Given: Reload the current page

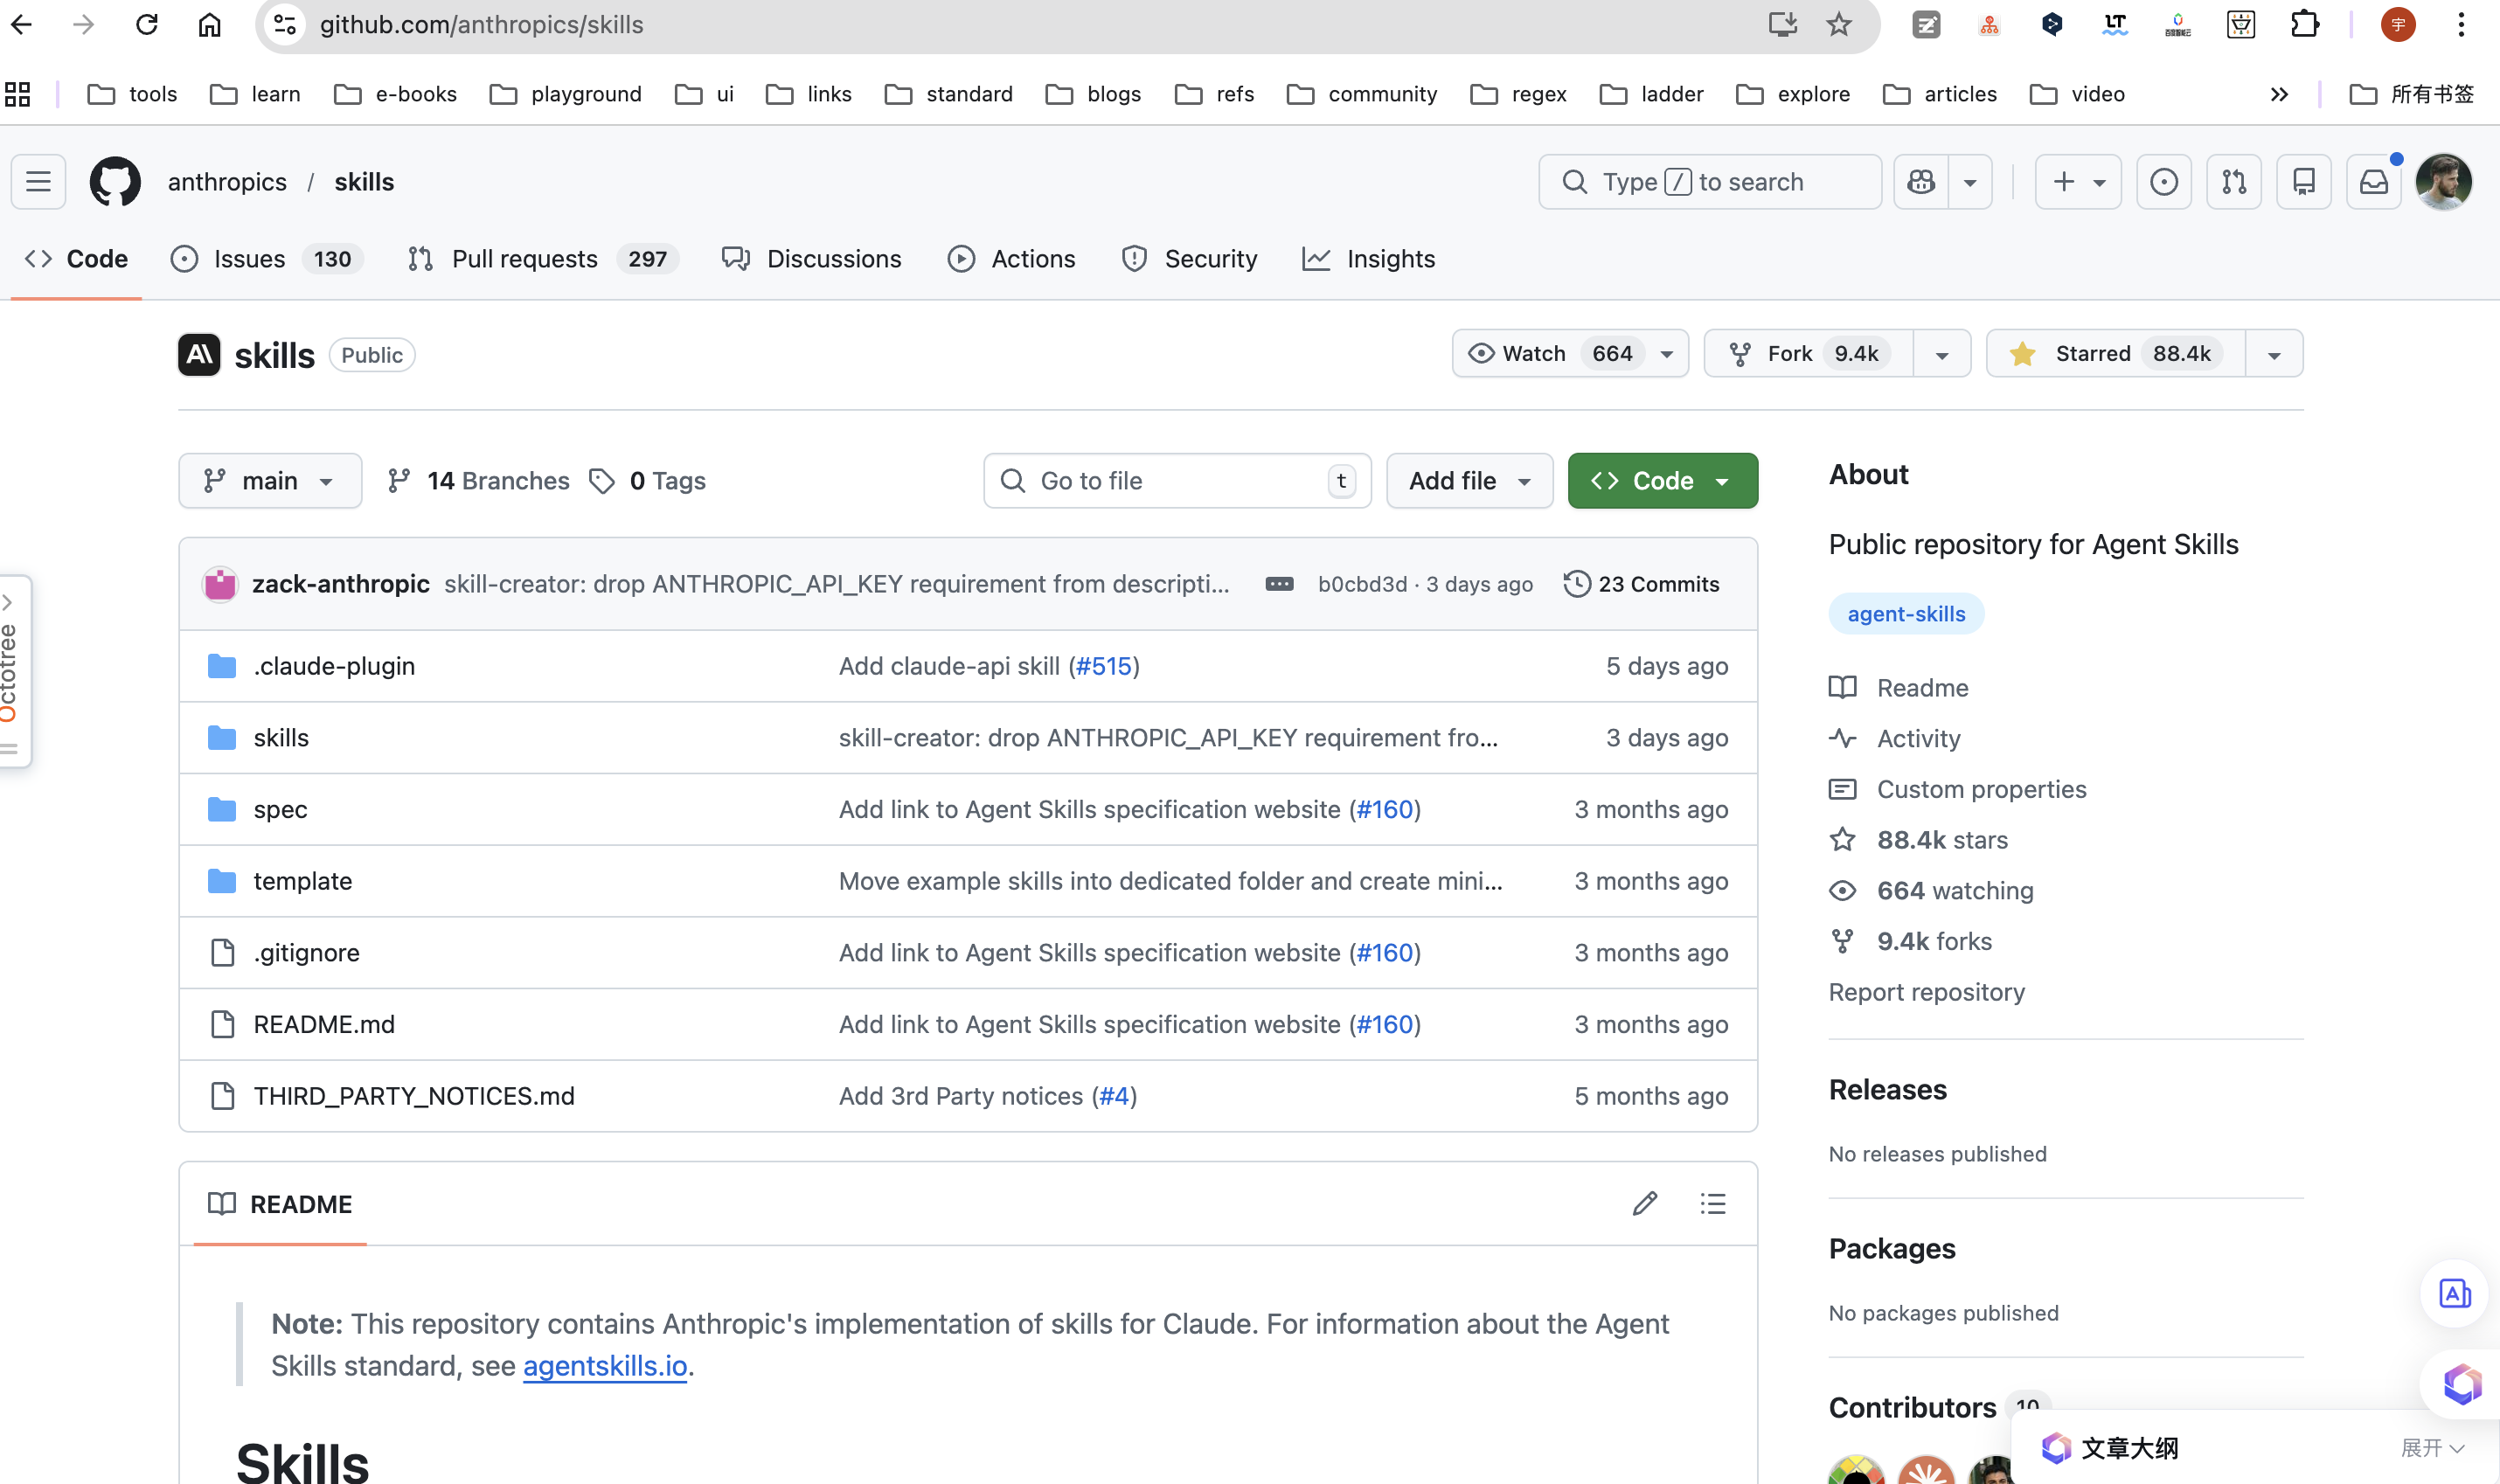Looking at the screenshot, I should point(147,24).
